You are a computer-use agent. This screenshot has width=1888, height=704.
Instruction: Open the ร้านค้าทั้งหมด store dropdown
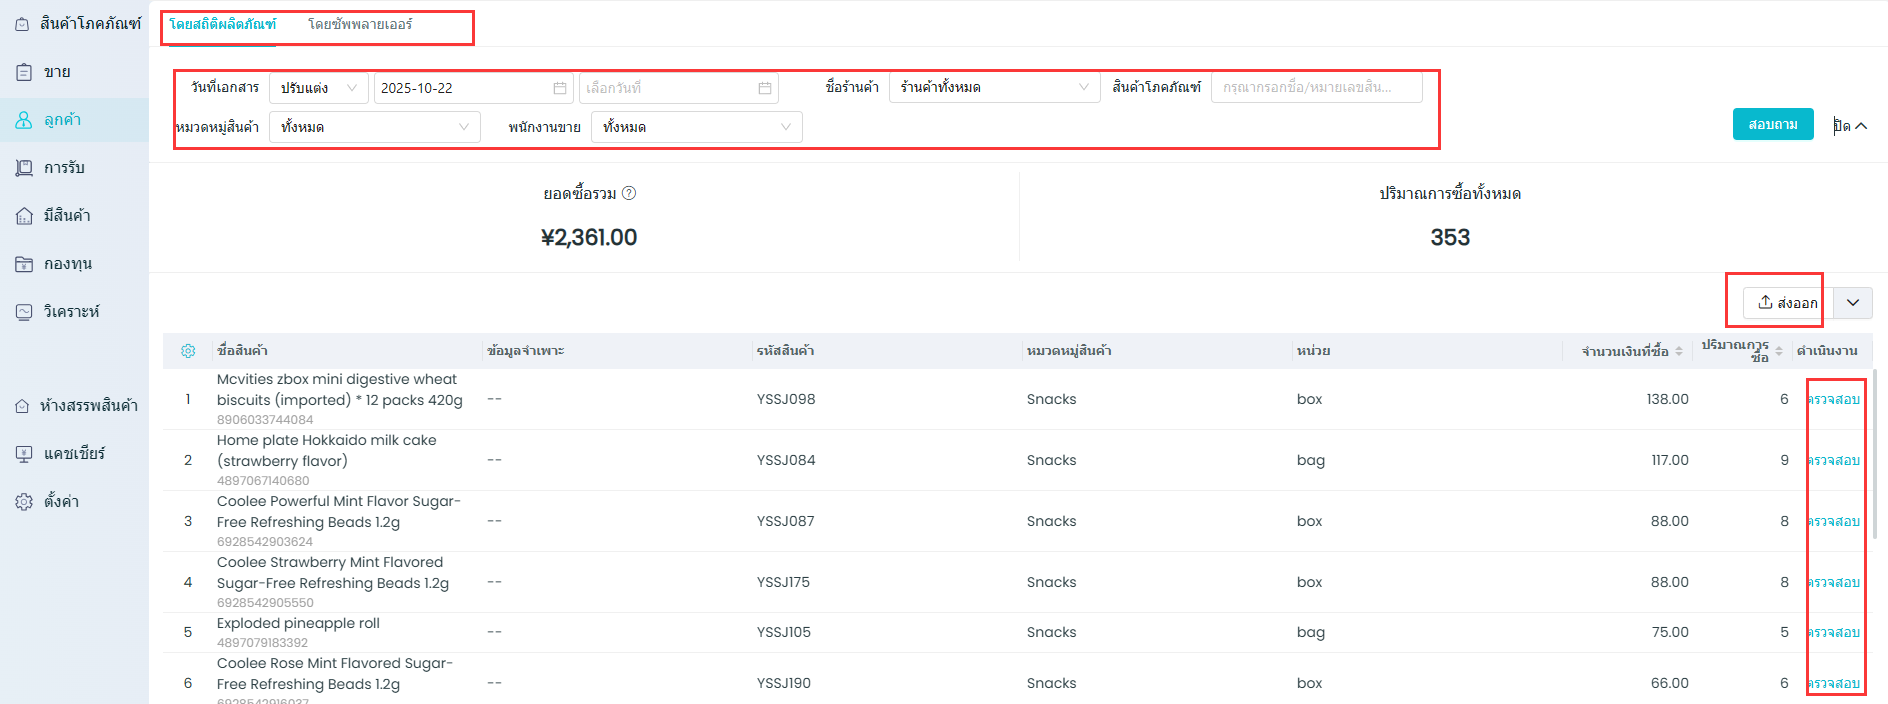[993, 88]
